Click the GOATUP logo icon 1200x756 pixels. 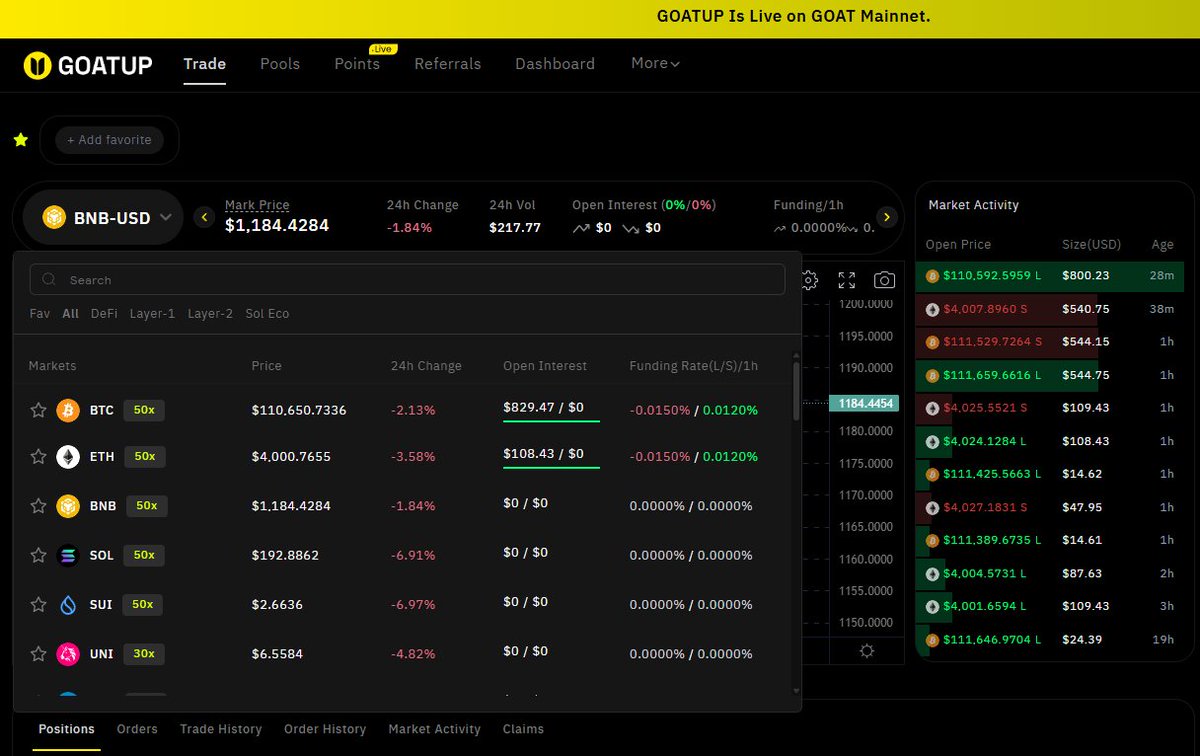click(x=37, y=65)
